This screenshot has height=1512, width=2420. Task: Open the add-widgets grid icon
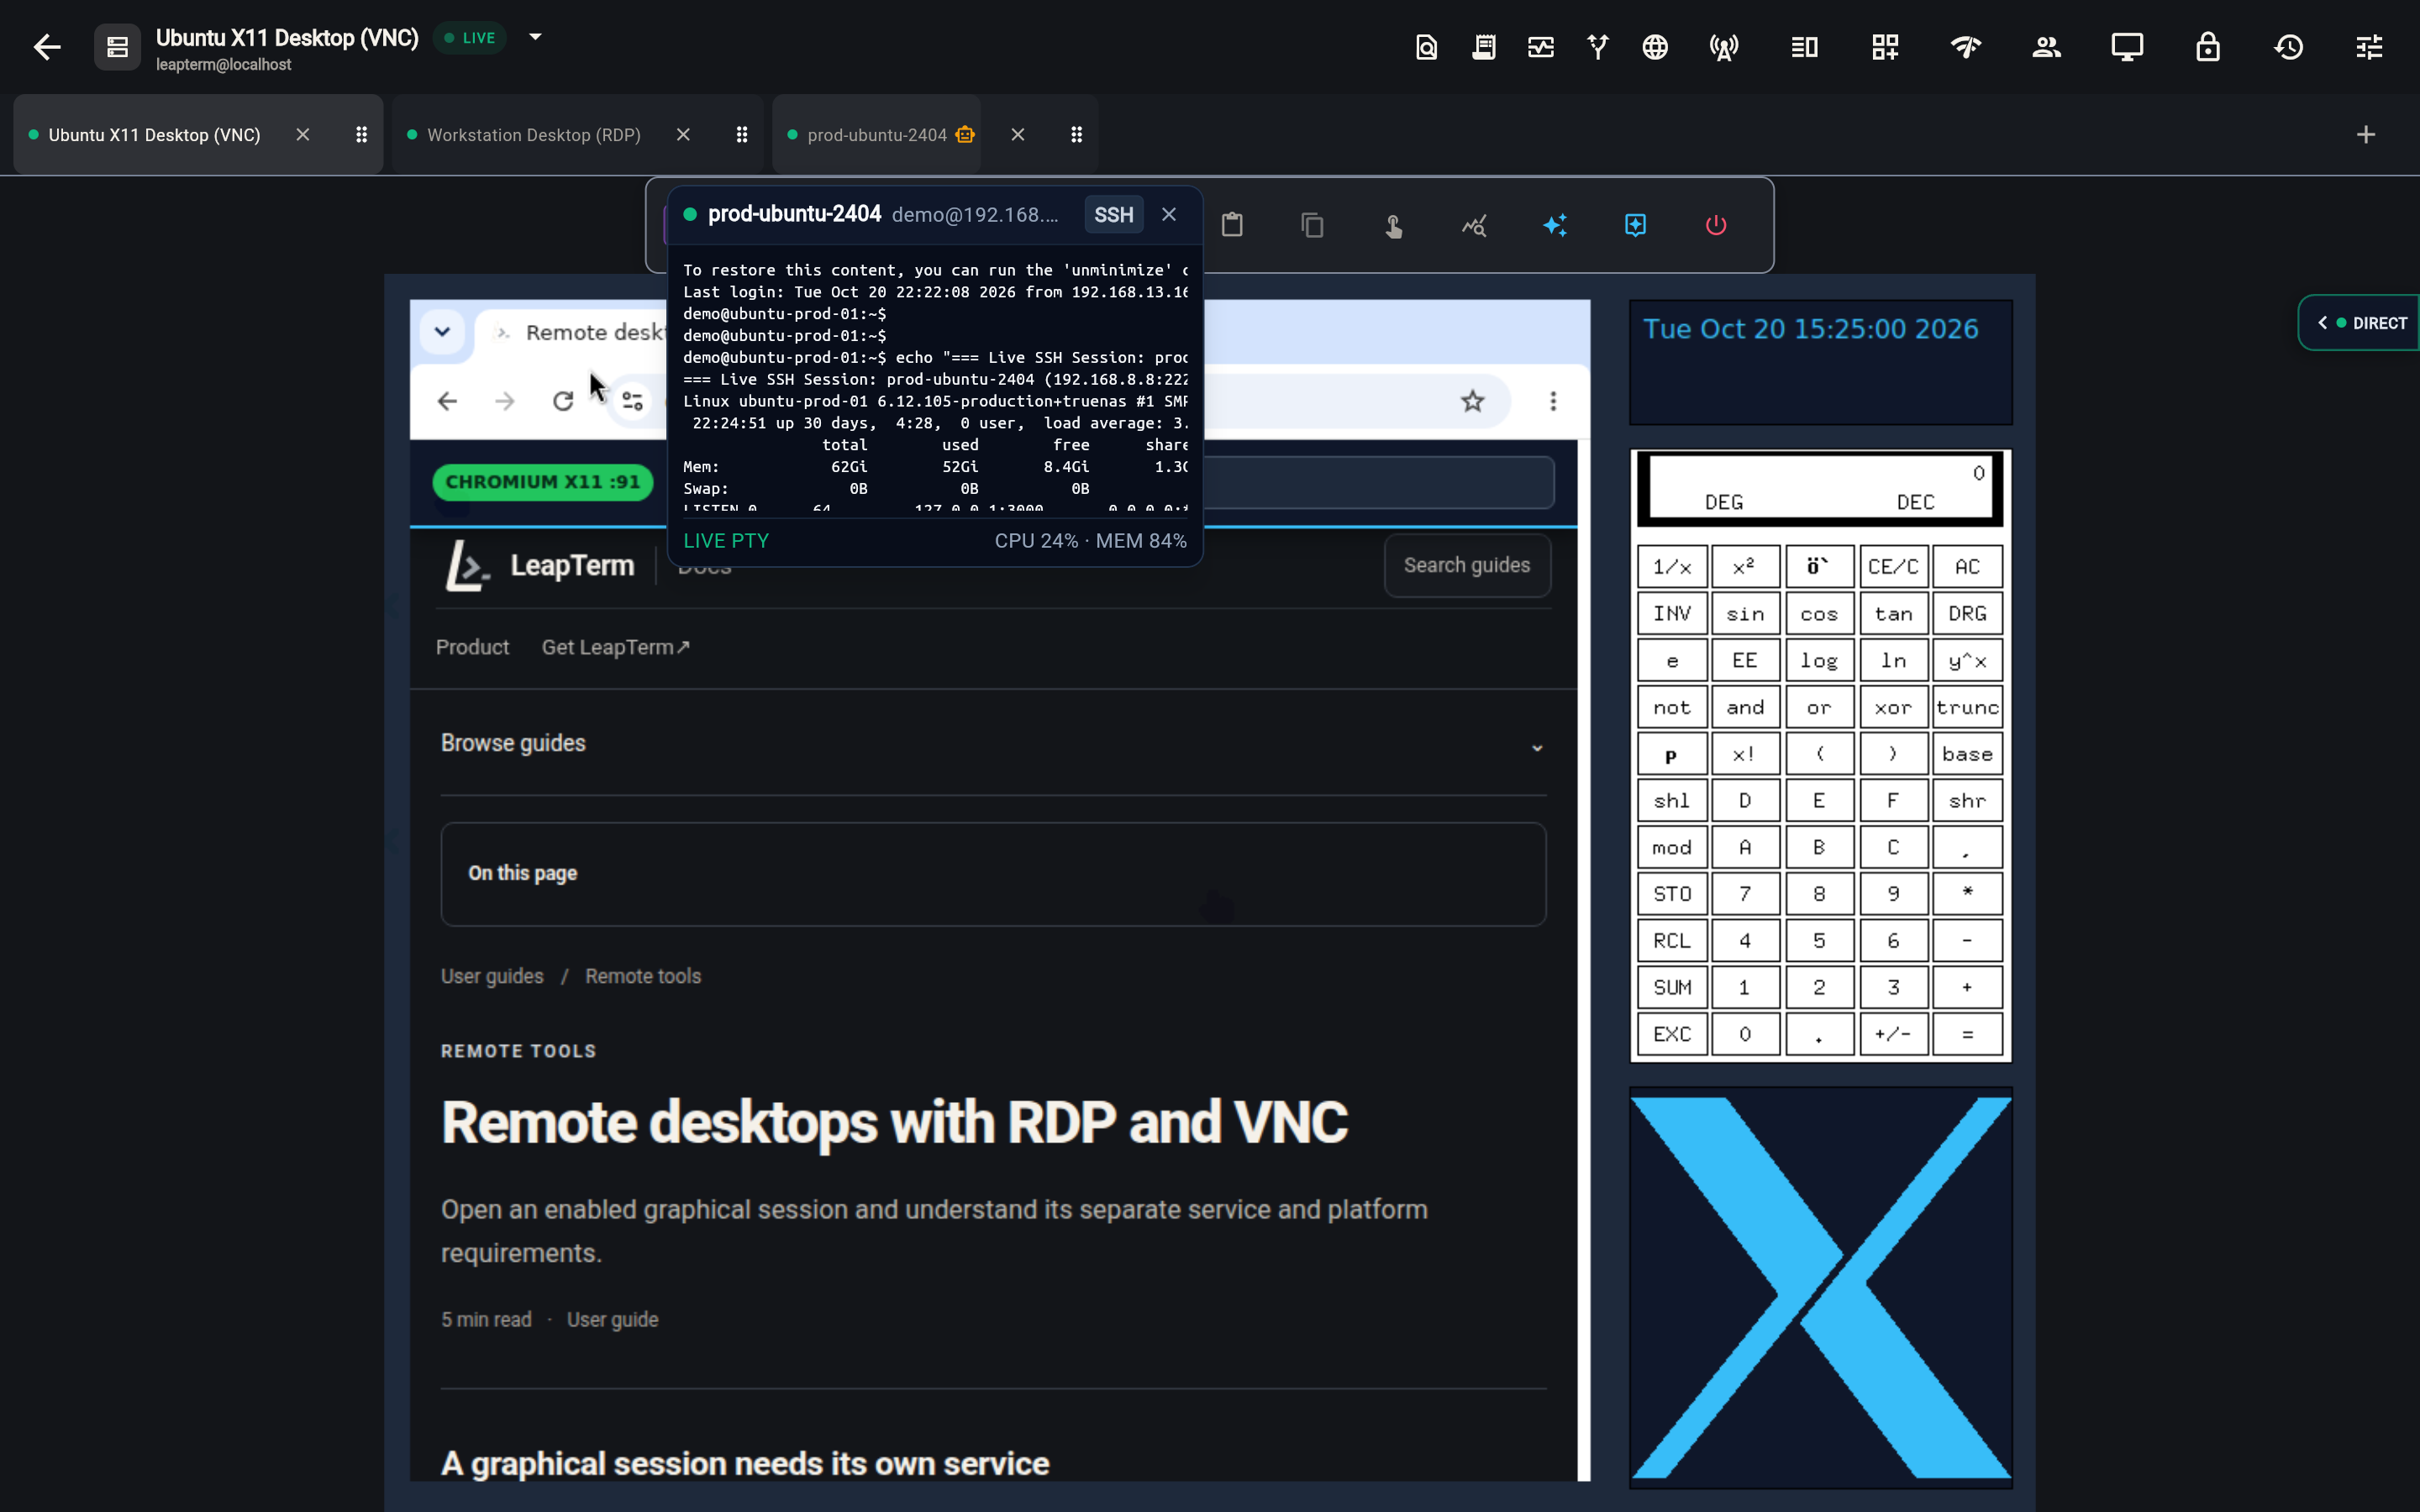tap(1885, 47)
